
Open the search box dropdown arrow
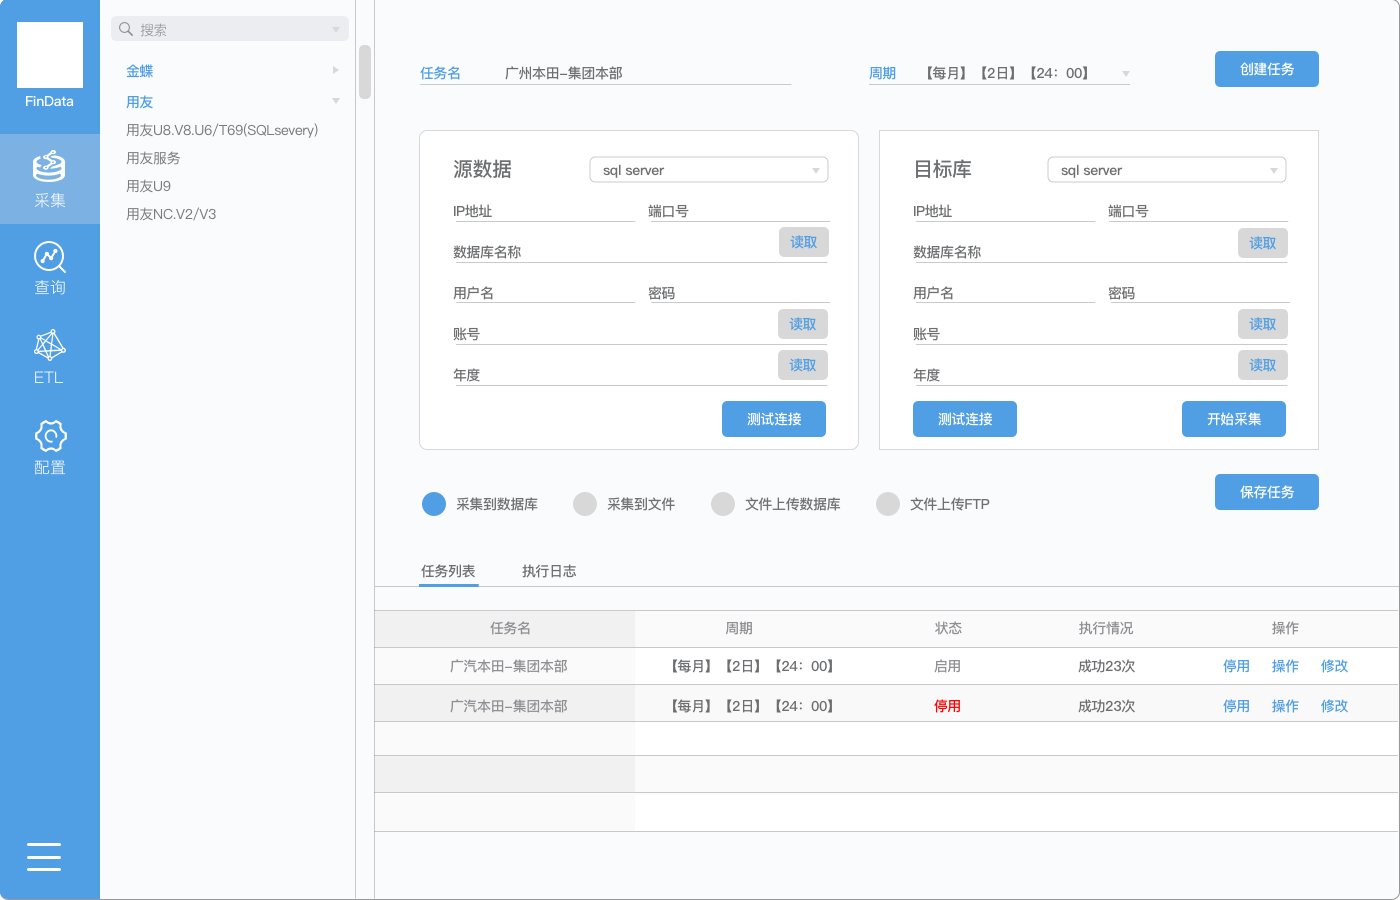coord(336,30)
